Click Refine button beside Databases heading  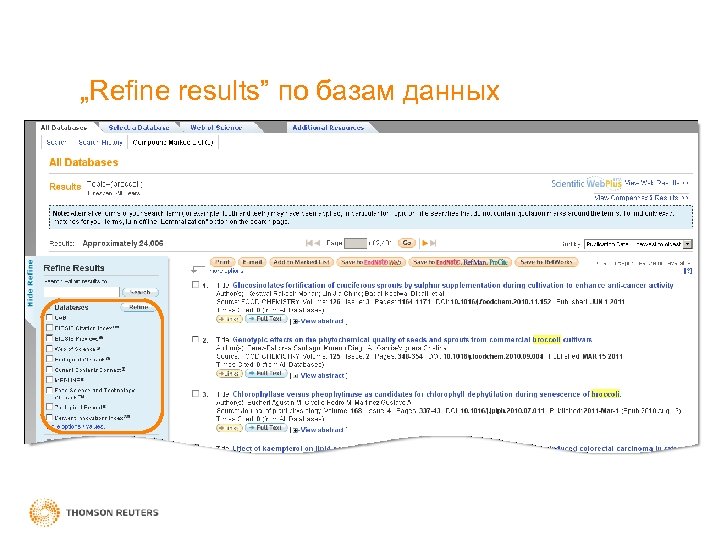[138, 307]
